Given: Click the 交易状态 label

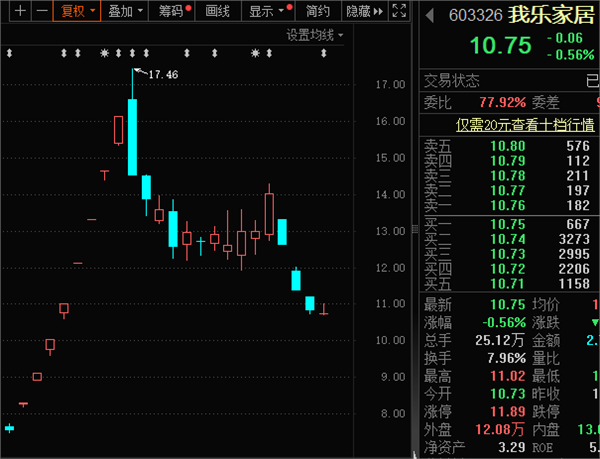Looking at the screenshot, I should click(452, 81).
